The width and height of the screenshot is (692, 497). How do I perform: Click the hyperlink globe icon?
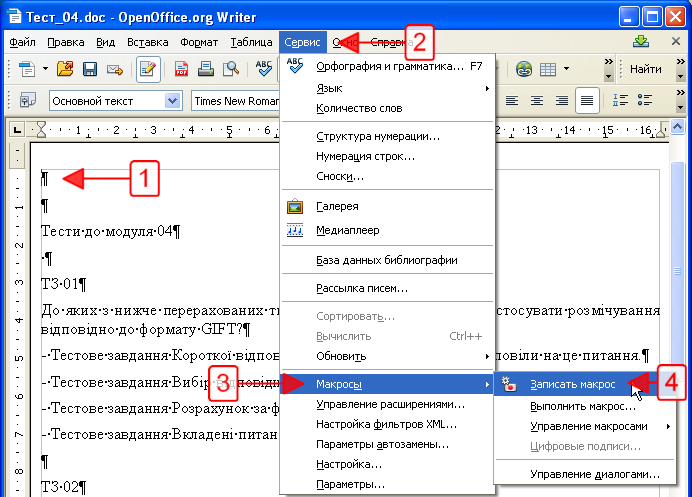524,69
